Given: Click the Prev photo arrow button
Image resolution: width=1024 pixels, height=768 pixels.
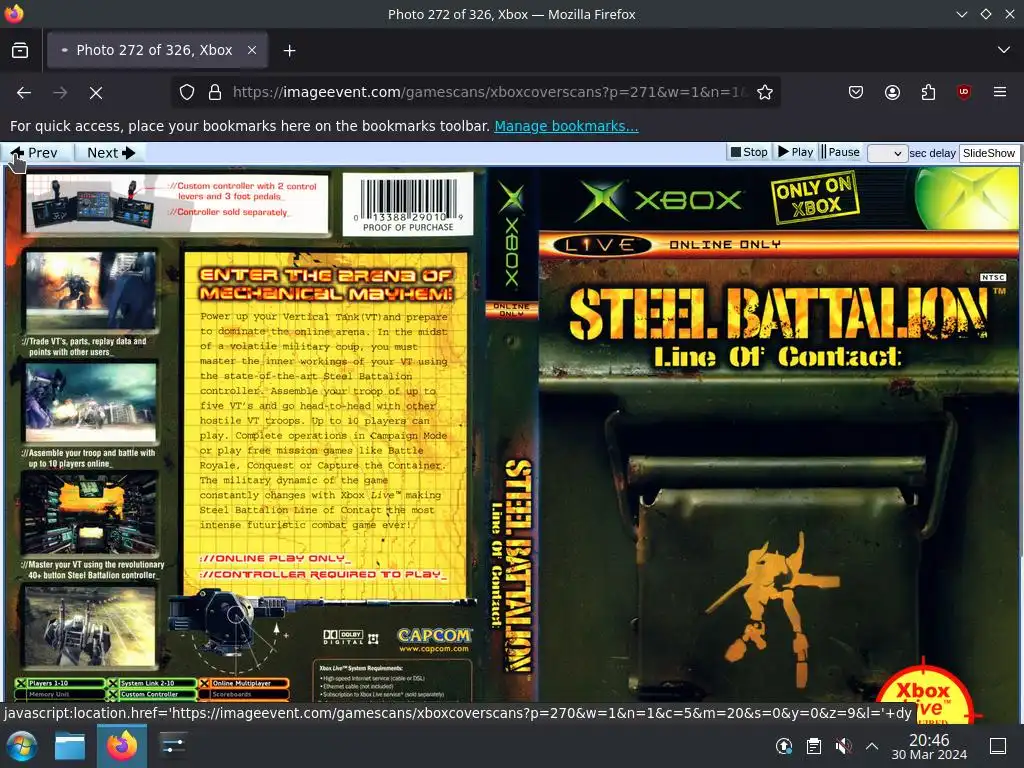Looking at the screenshot, I should coord(34,153).
